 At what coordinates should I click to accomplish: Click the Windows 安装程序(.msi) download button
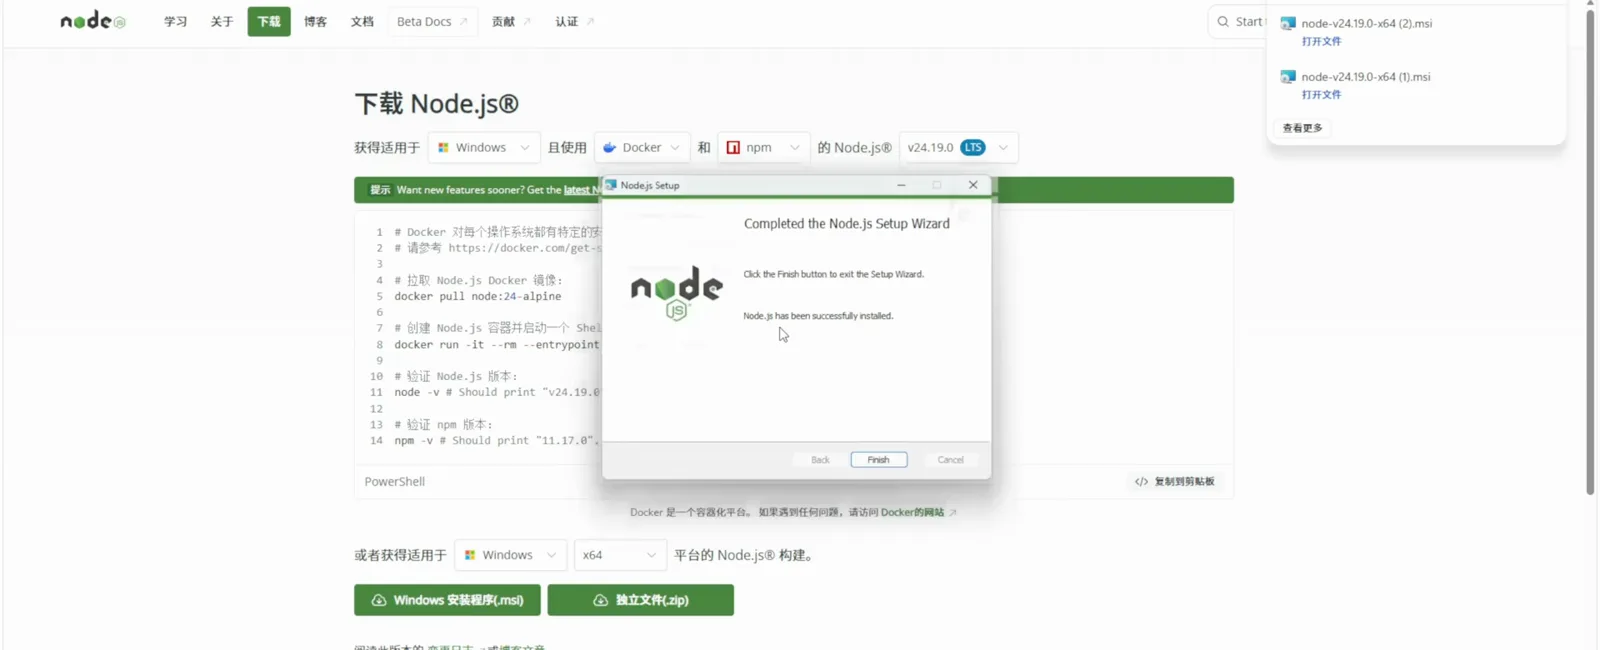447,600
